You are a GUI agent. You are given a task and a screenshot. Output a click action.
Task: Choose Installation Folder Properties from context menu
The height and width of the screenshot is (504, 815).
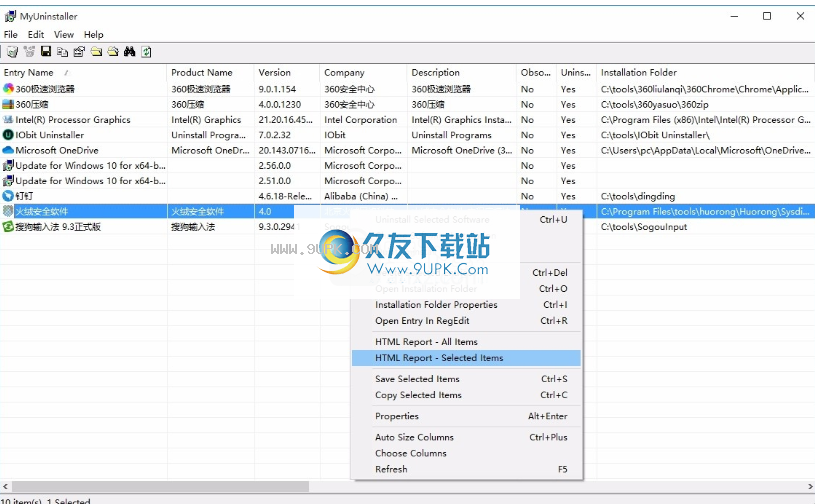coord(466,305)
